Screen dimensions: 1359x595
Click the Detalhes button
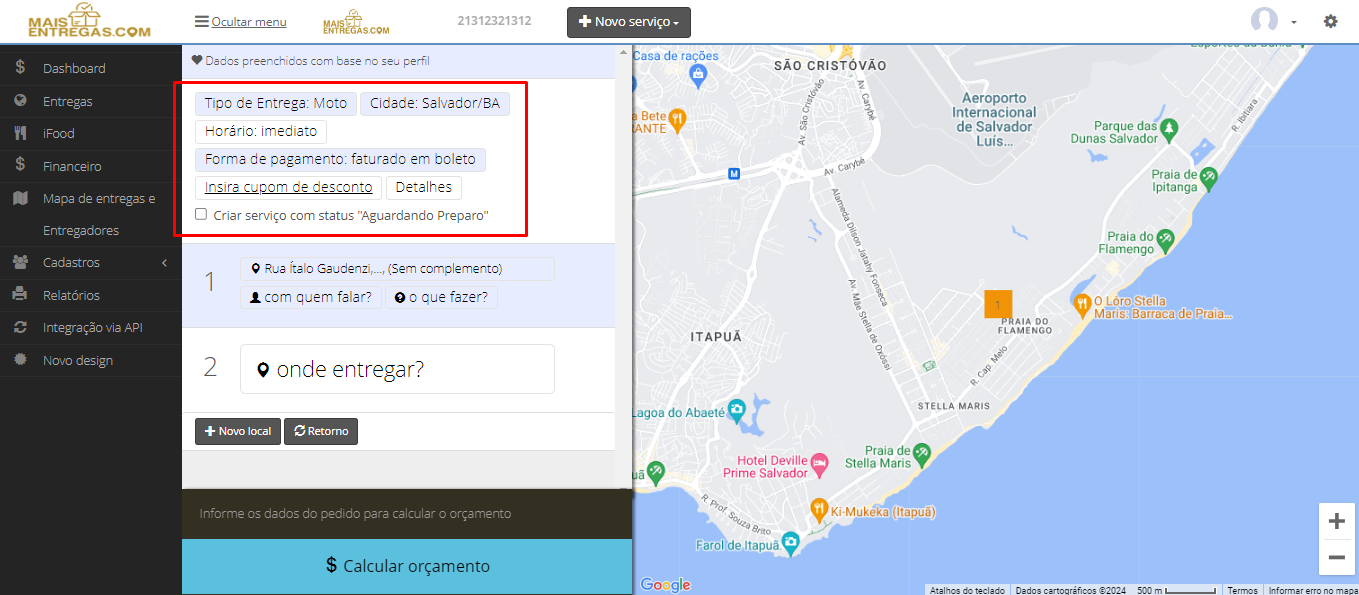(424, 187)
